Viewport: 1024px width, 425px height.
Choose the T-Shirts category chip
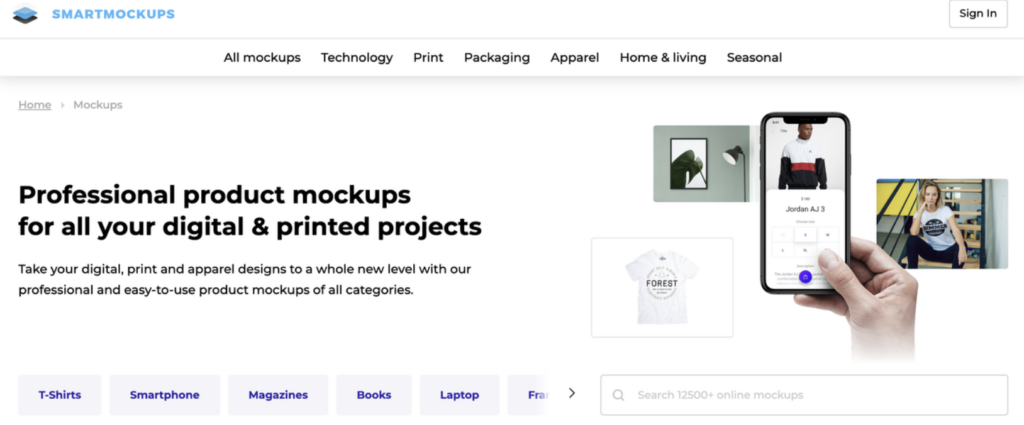tap(60, 395)
